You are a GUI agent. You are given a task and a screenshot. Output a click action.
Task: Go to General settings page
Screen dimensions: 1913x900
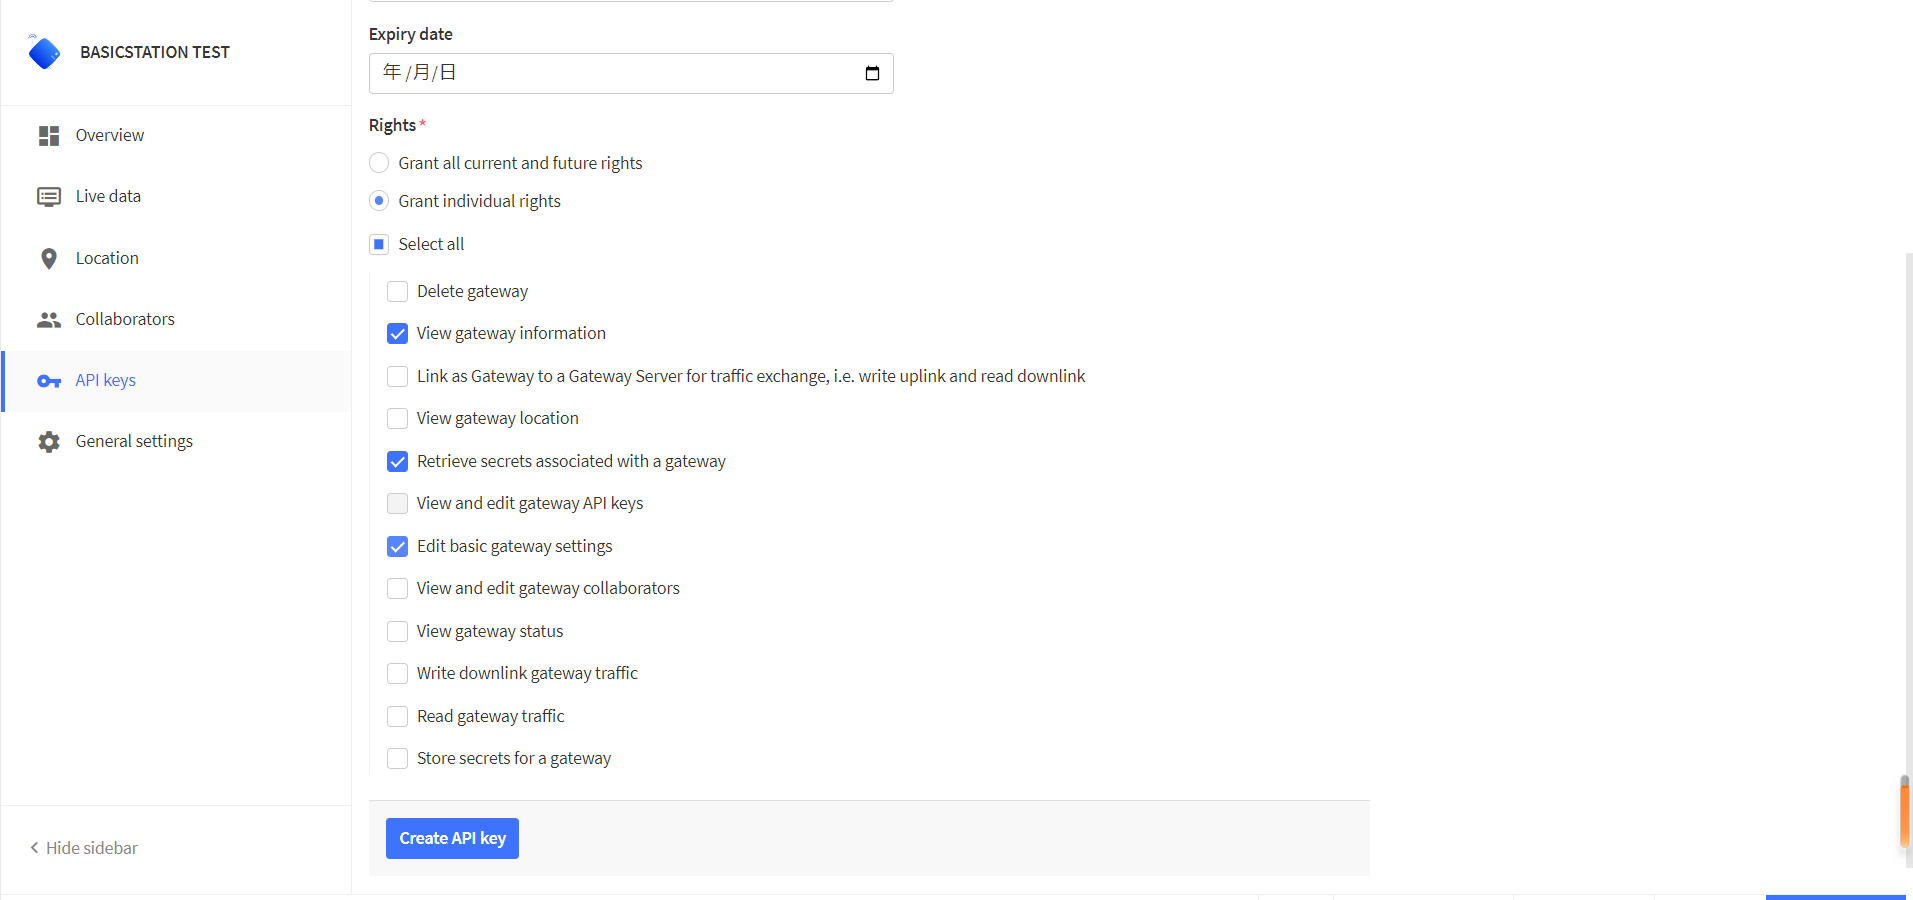tap(134, 442)
